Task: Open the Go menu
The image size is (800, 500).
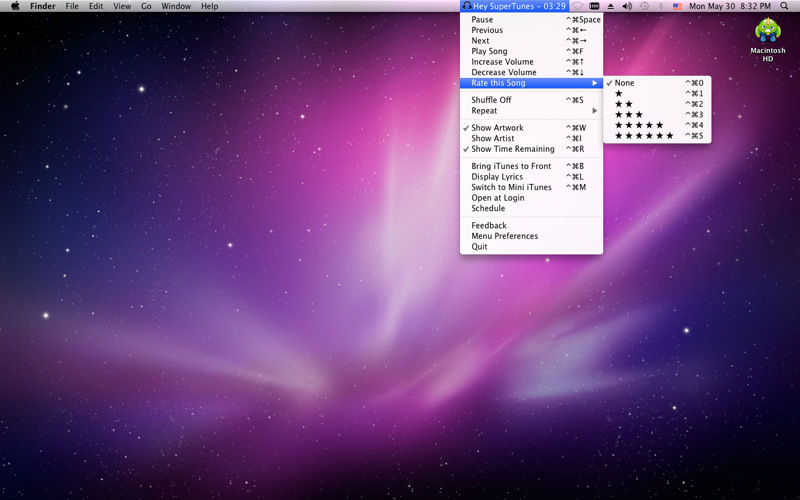Action: tap(146, 6)
